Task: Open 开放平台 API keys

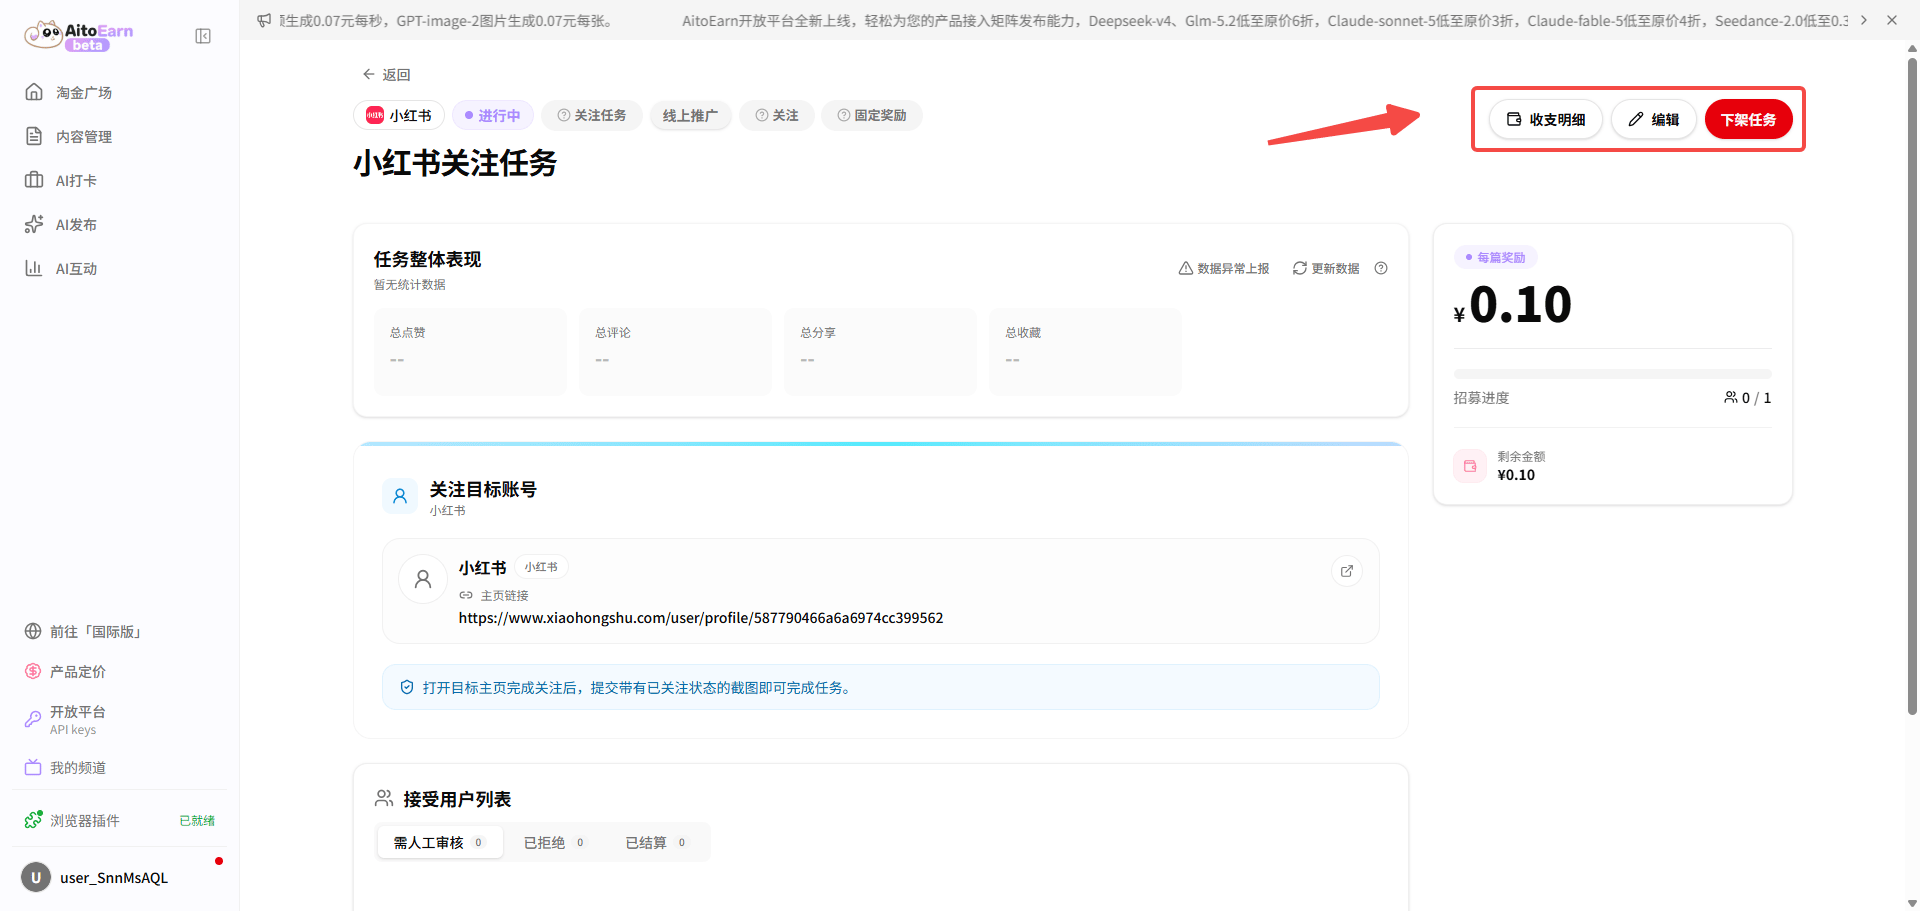Action: click(x=120, y=720)
